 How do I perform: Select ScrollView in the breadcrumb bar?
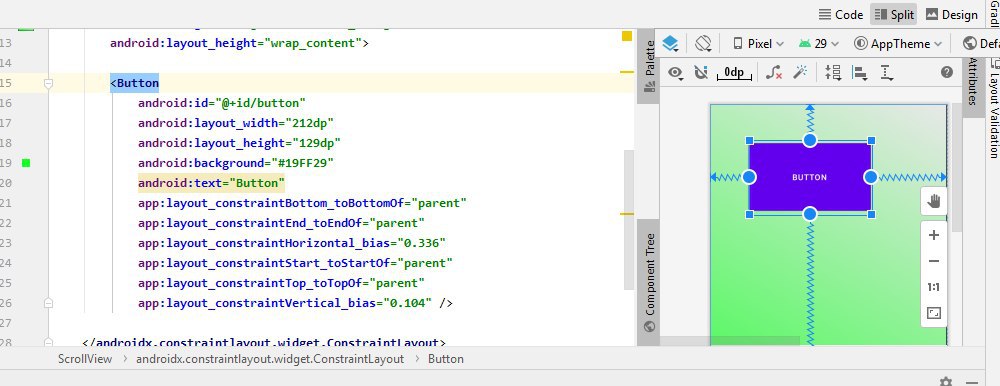click(85, 359)
